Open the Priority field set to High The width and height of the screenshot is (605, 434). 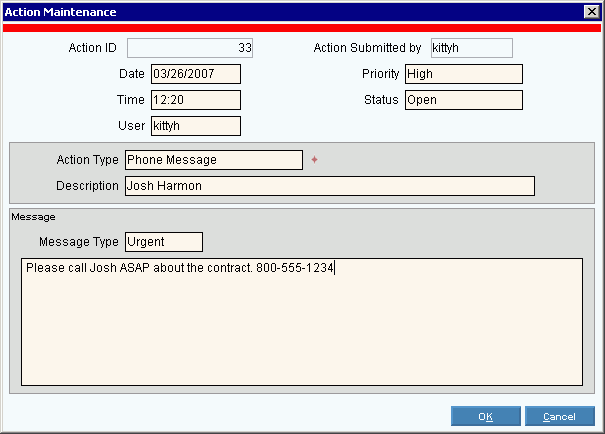(463, 74)
